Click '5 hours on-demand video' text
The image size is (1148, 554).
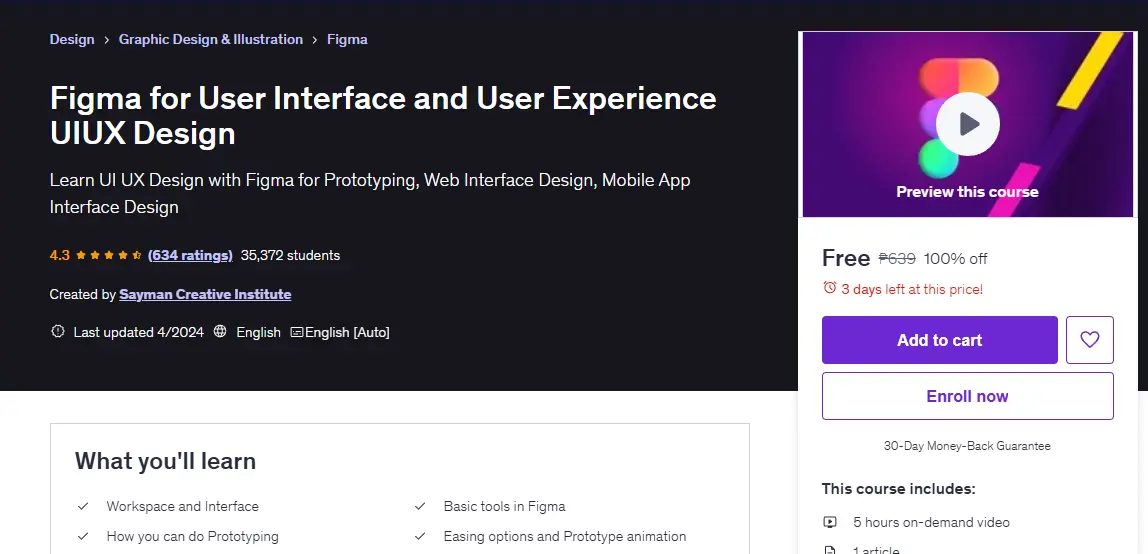coord(931,523)
